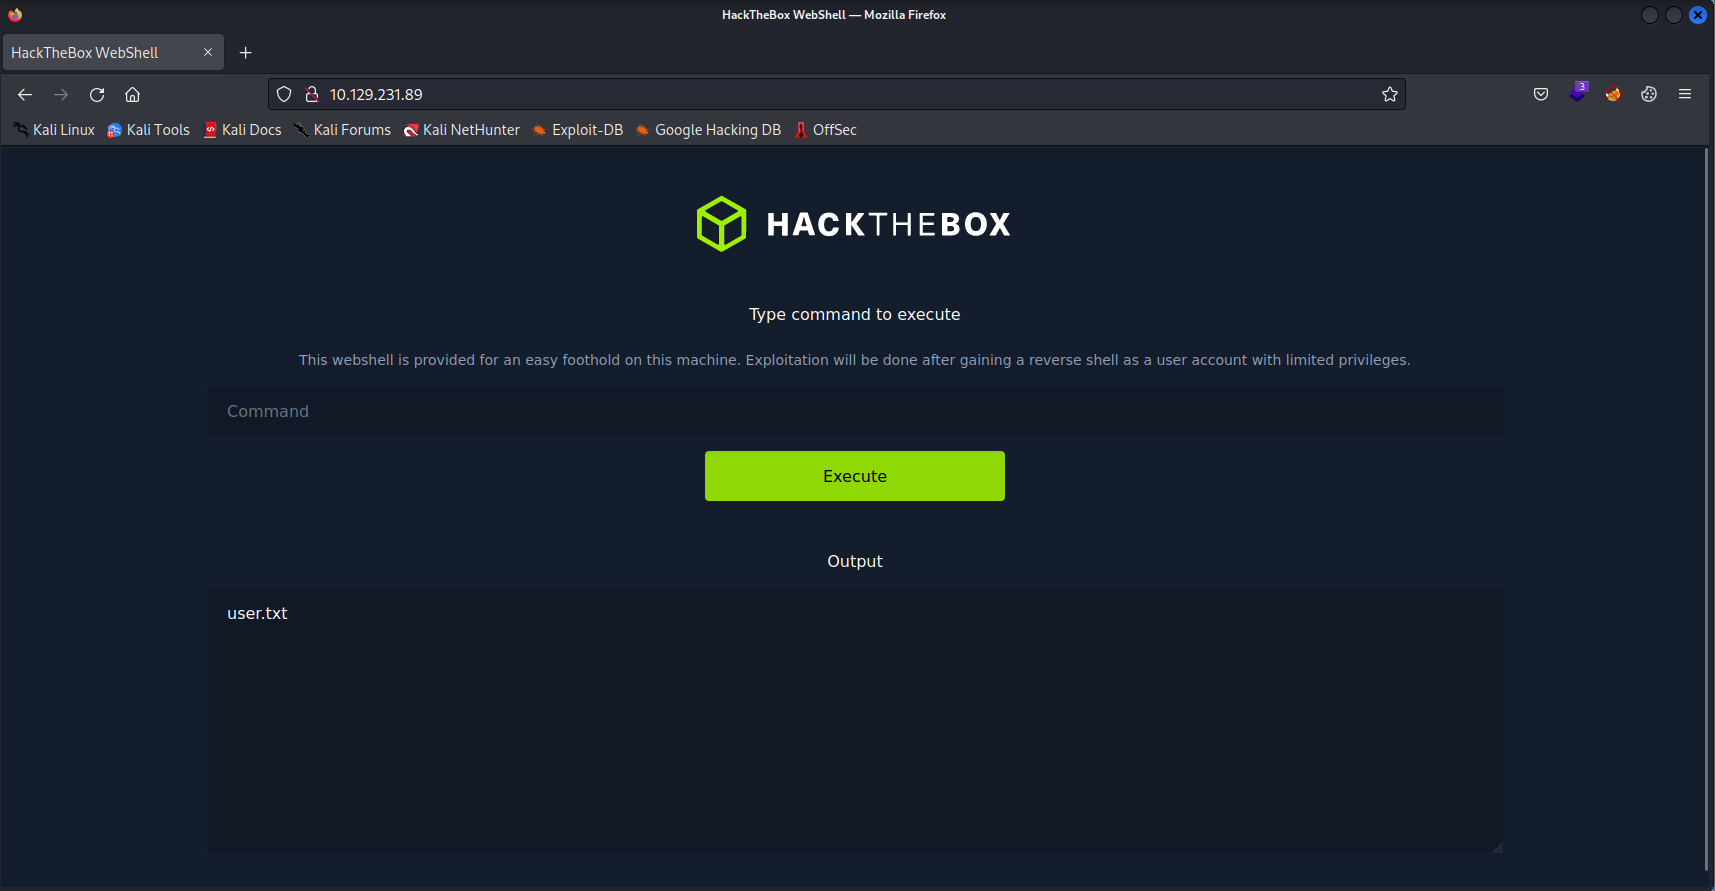Open a new browser tab
The image size is (1715, 891).
point(246,52)
